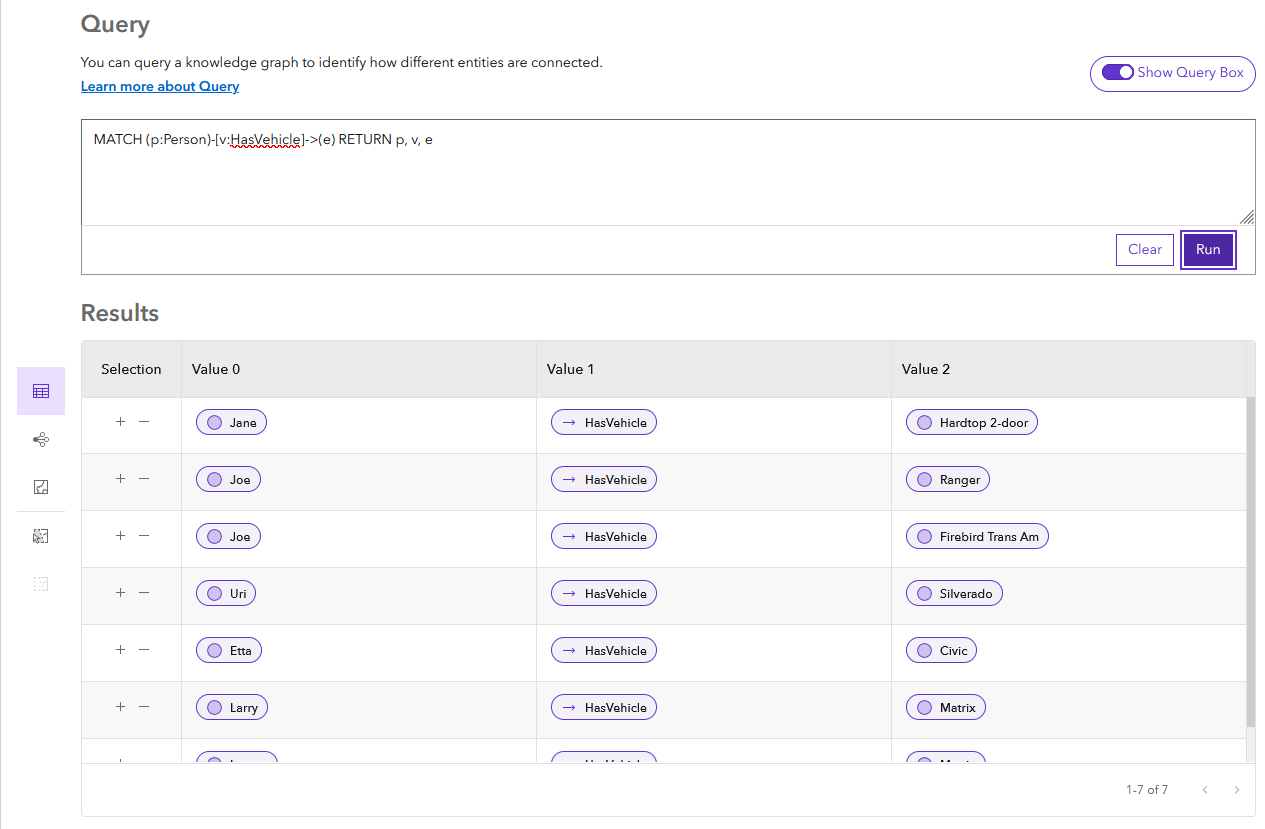Click minus icon in Etta row

click(144, 650)
